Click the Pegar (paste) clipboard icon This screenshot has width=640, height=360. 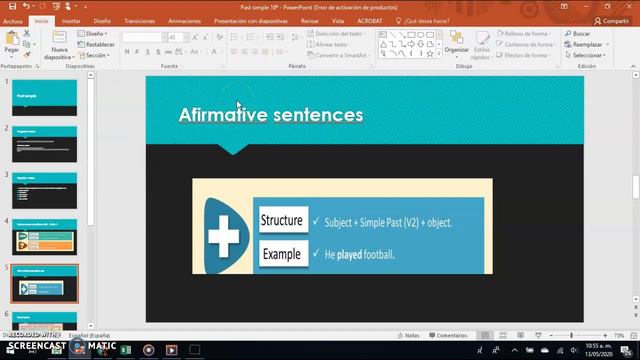tap(12, 38)
